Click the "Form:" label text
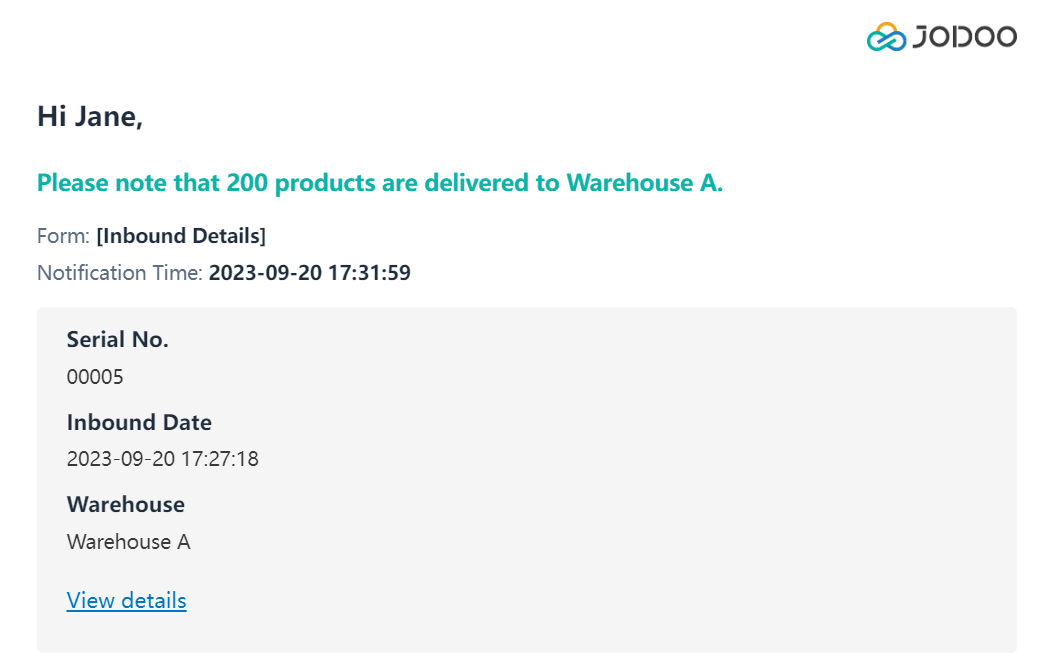 [x=64, y=236]
